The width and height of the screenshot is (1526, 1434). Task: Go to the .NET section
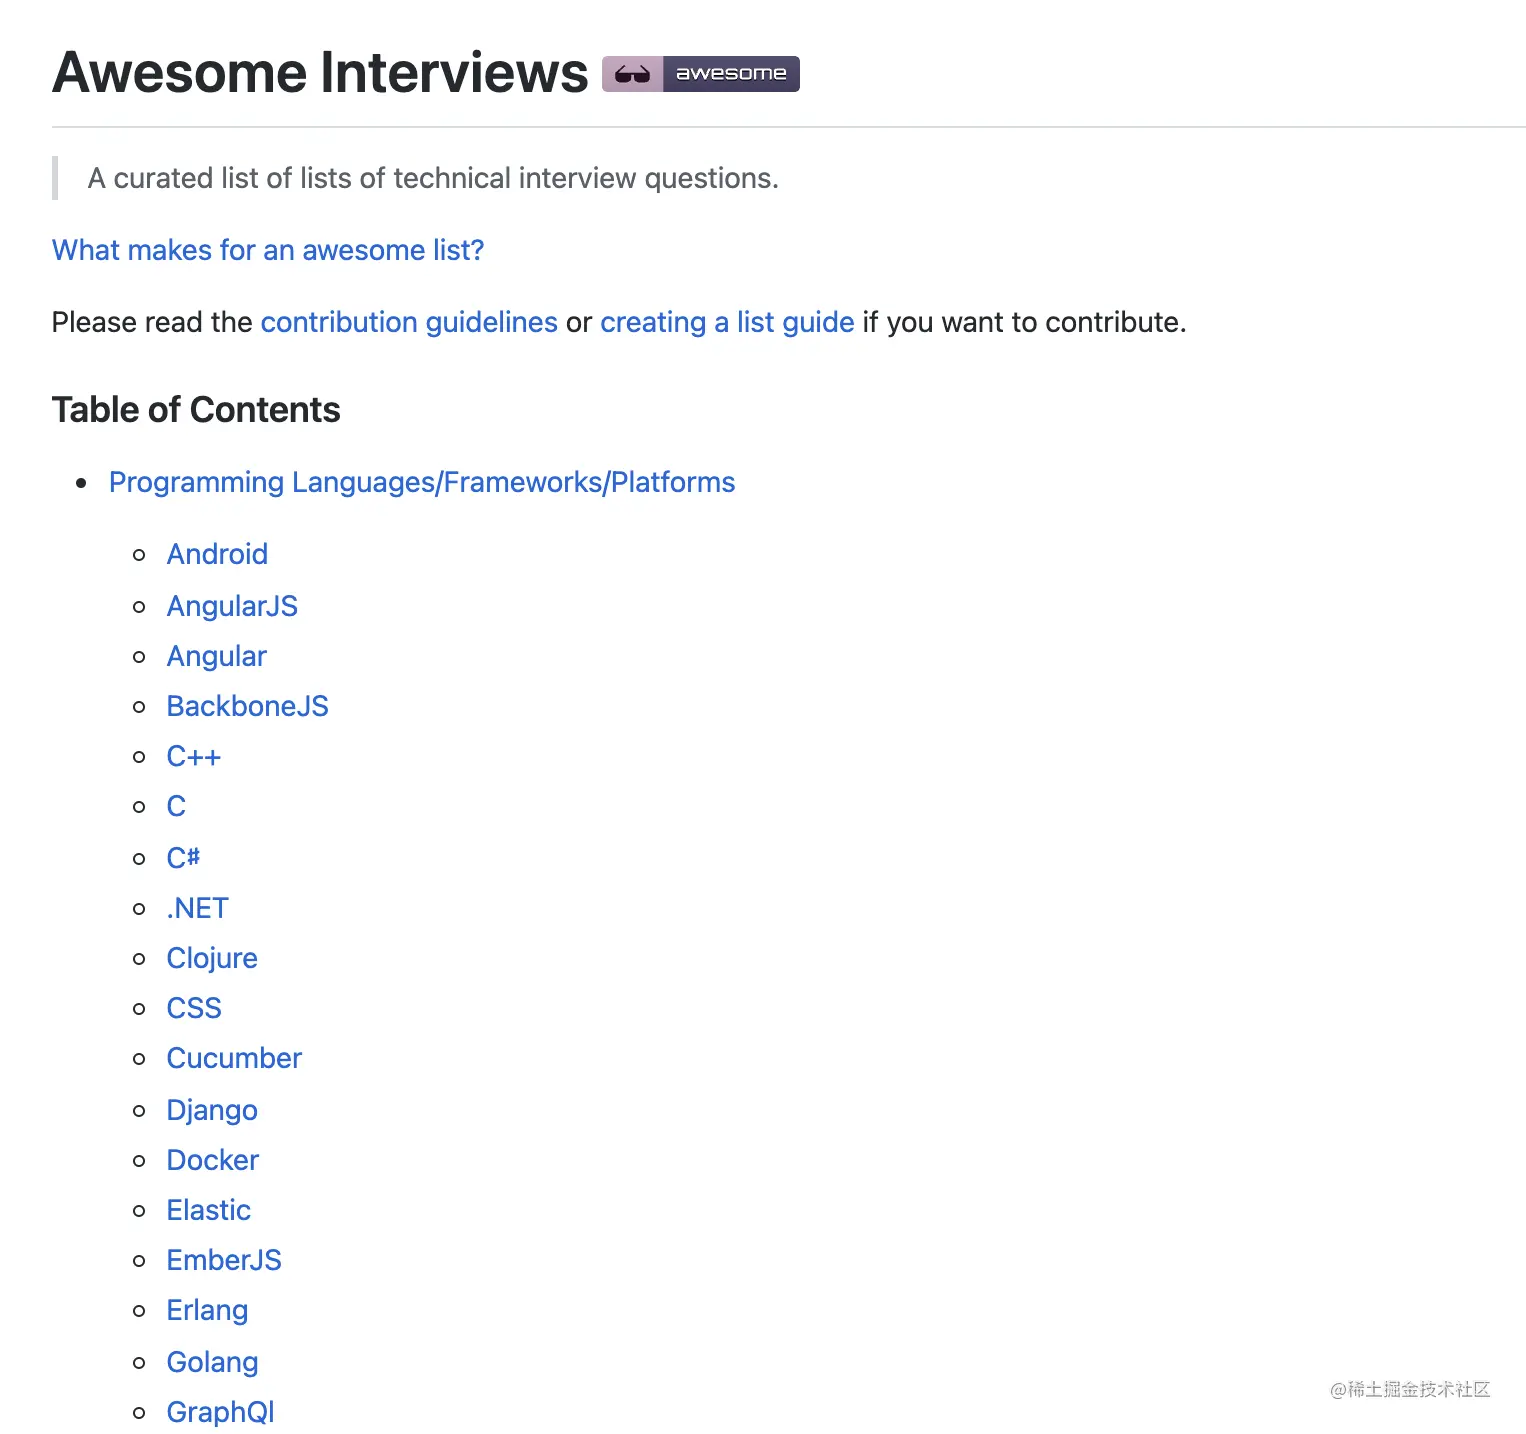coord(198,908)
